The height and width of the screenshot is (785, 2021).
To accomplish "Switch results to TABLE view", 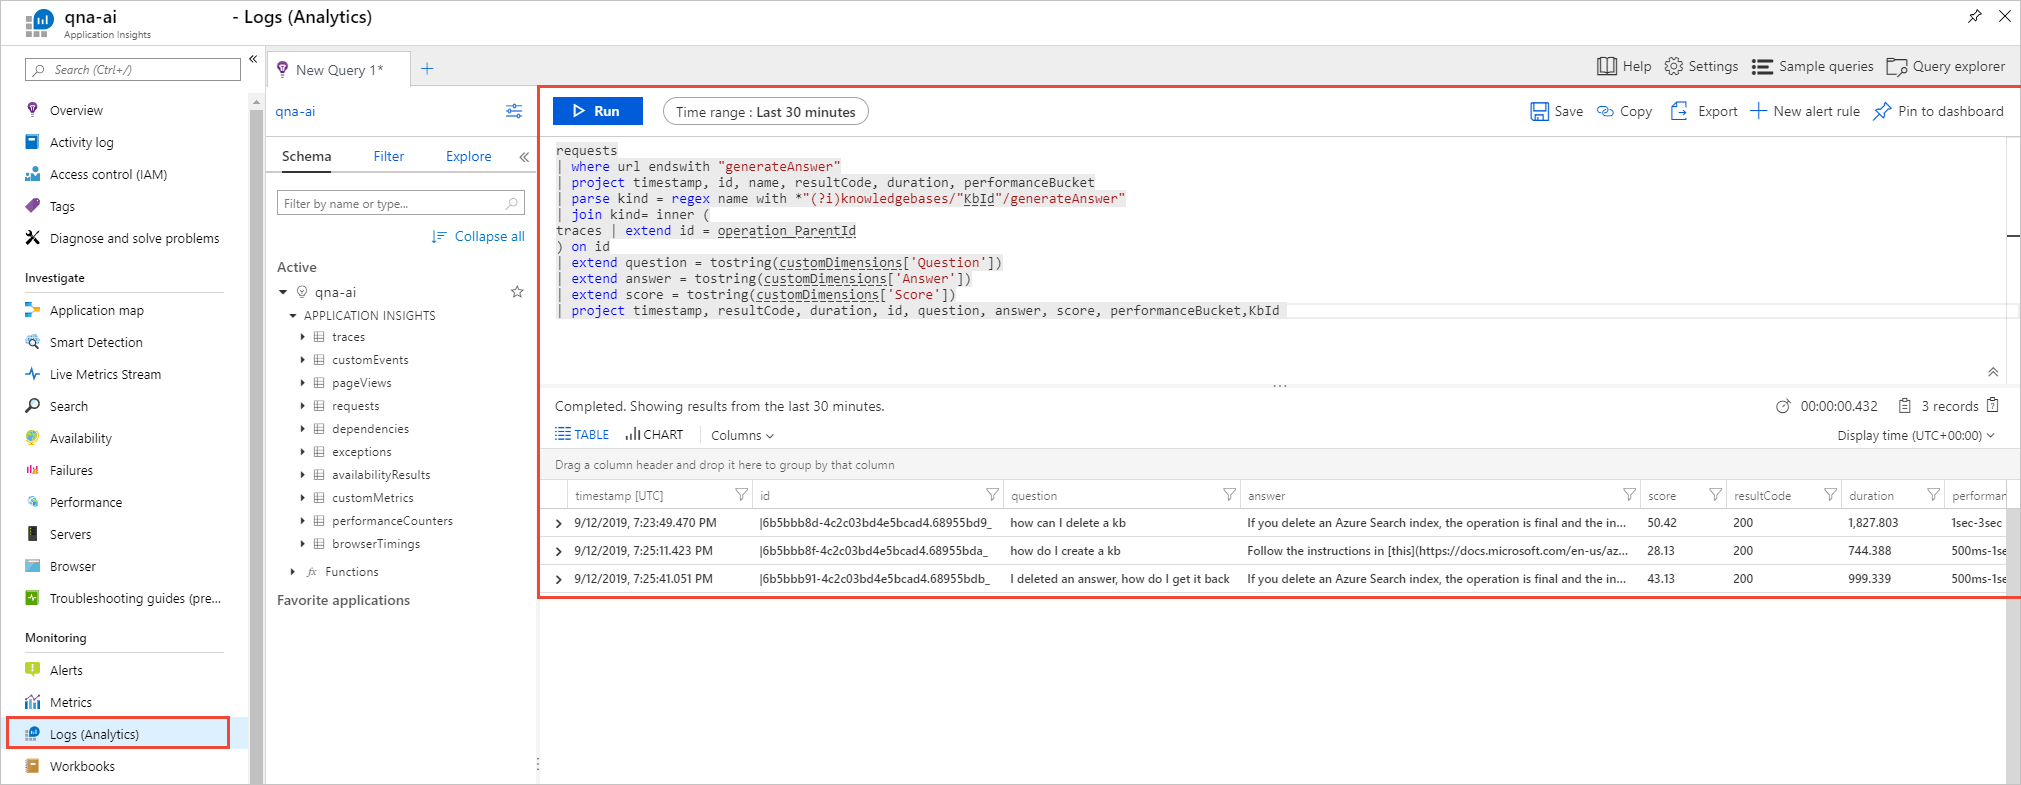I will click(x=582, y=435).
